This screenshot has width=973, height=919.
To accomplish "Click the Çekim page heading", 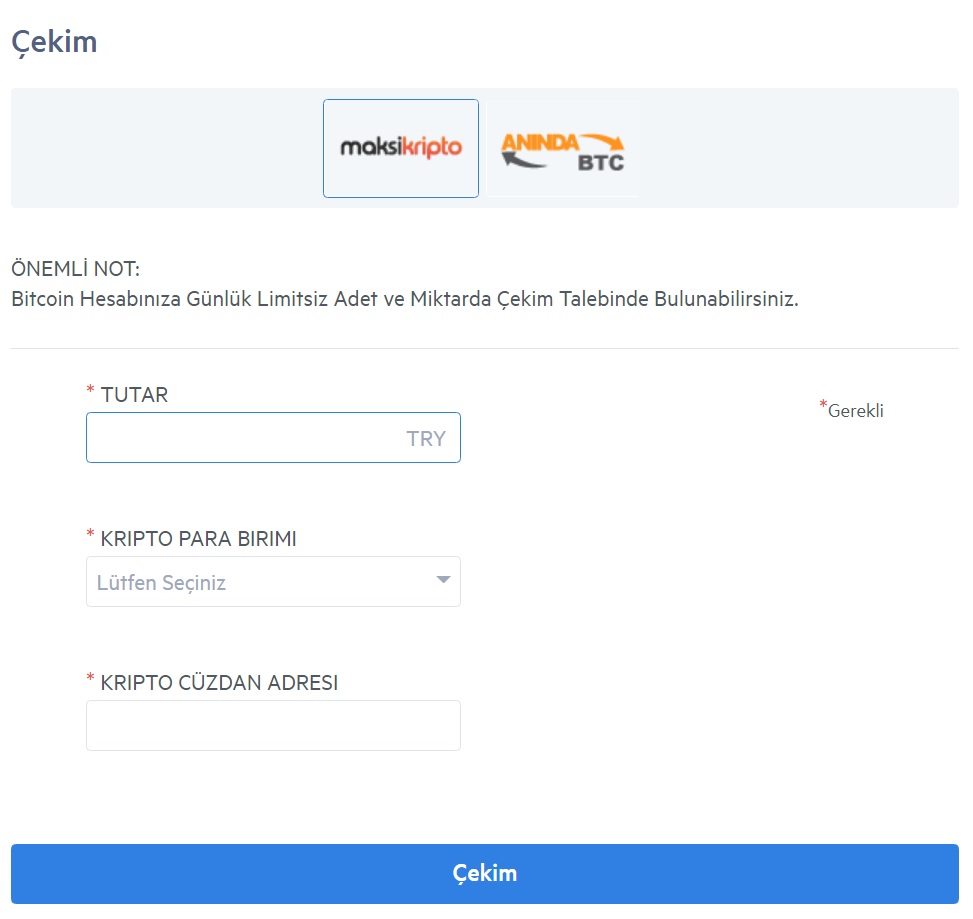I will [55, 42].
